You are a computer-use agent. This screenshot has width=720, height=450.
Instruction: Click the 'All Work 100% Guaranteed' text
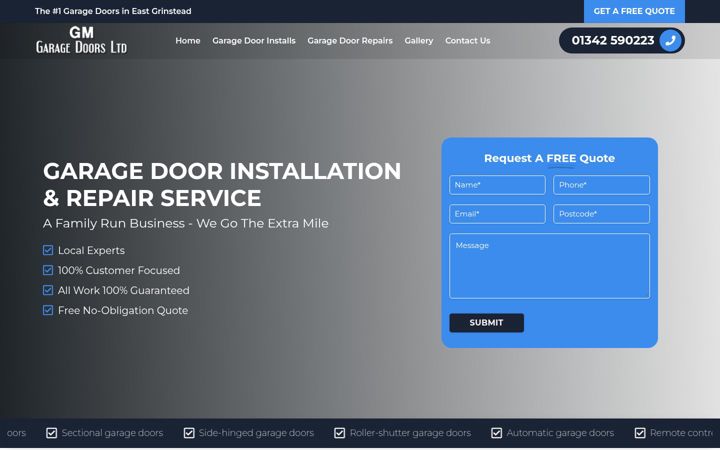[124, 290]
